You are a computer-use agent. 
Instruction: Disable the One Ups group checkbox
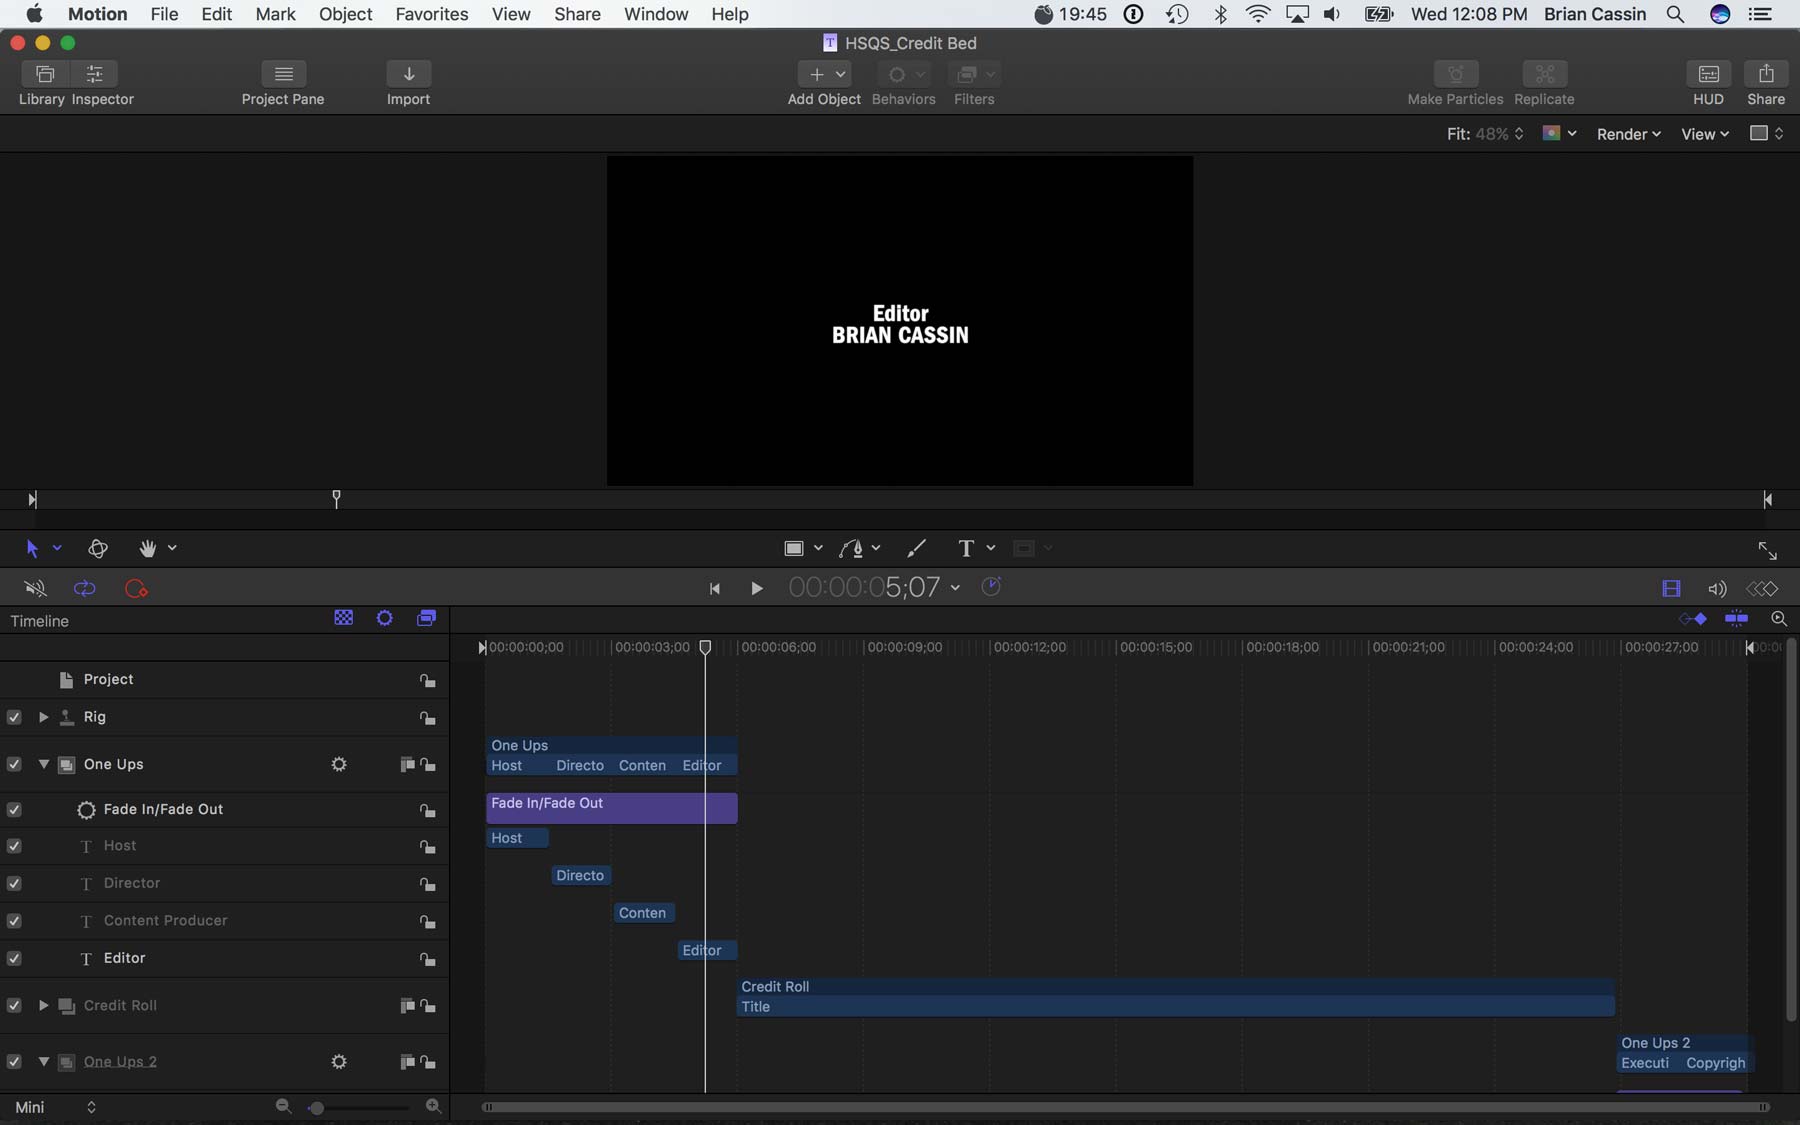coord(14,764)
